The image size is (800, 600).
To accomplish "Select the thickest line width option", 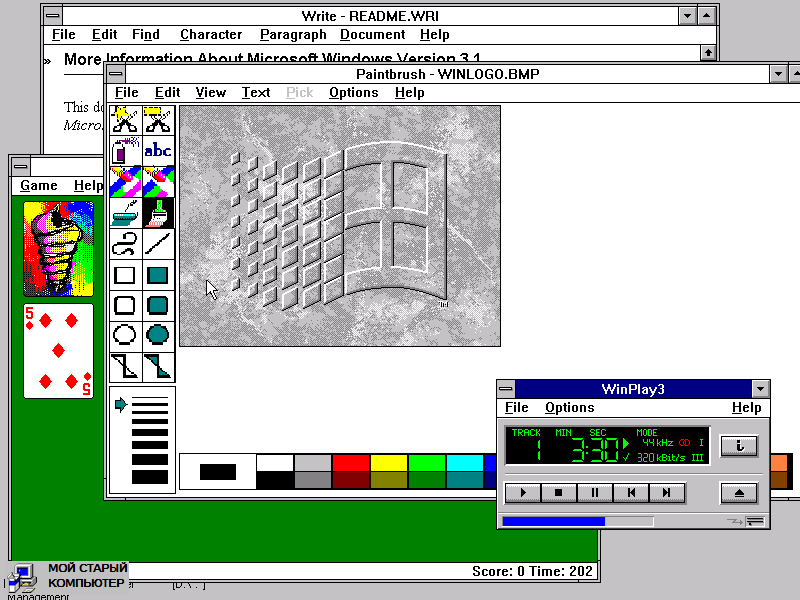I will [150, 477].
